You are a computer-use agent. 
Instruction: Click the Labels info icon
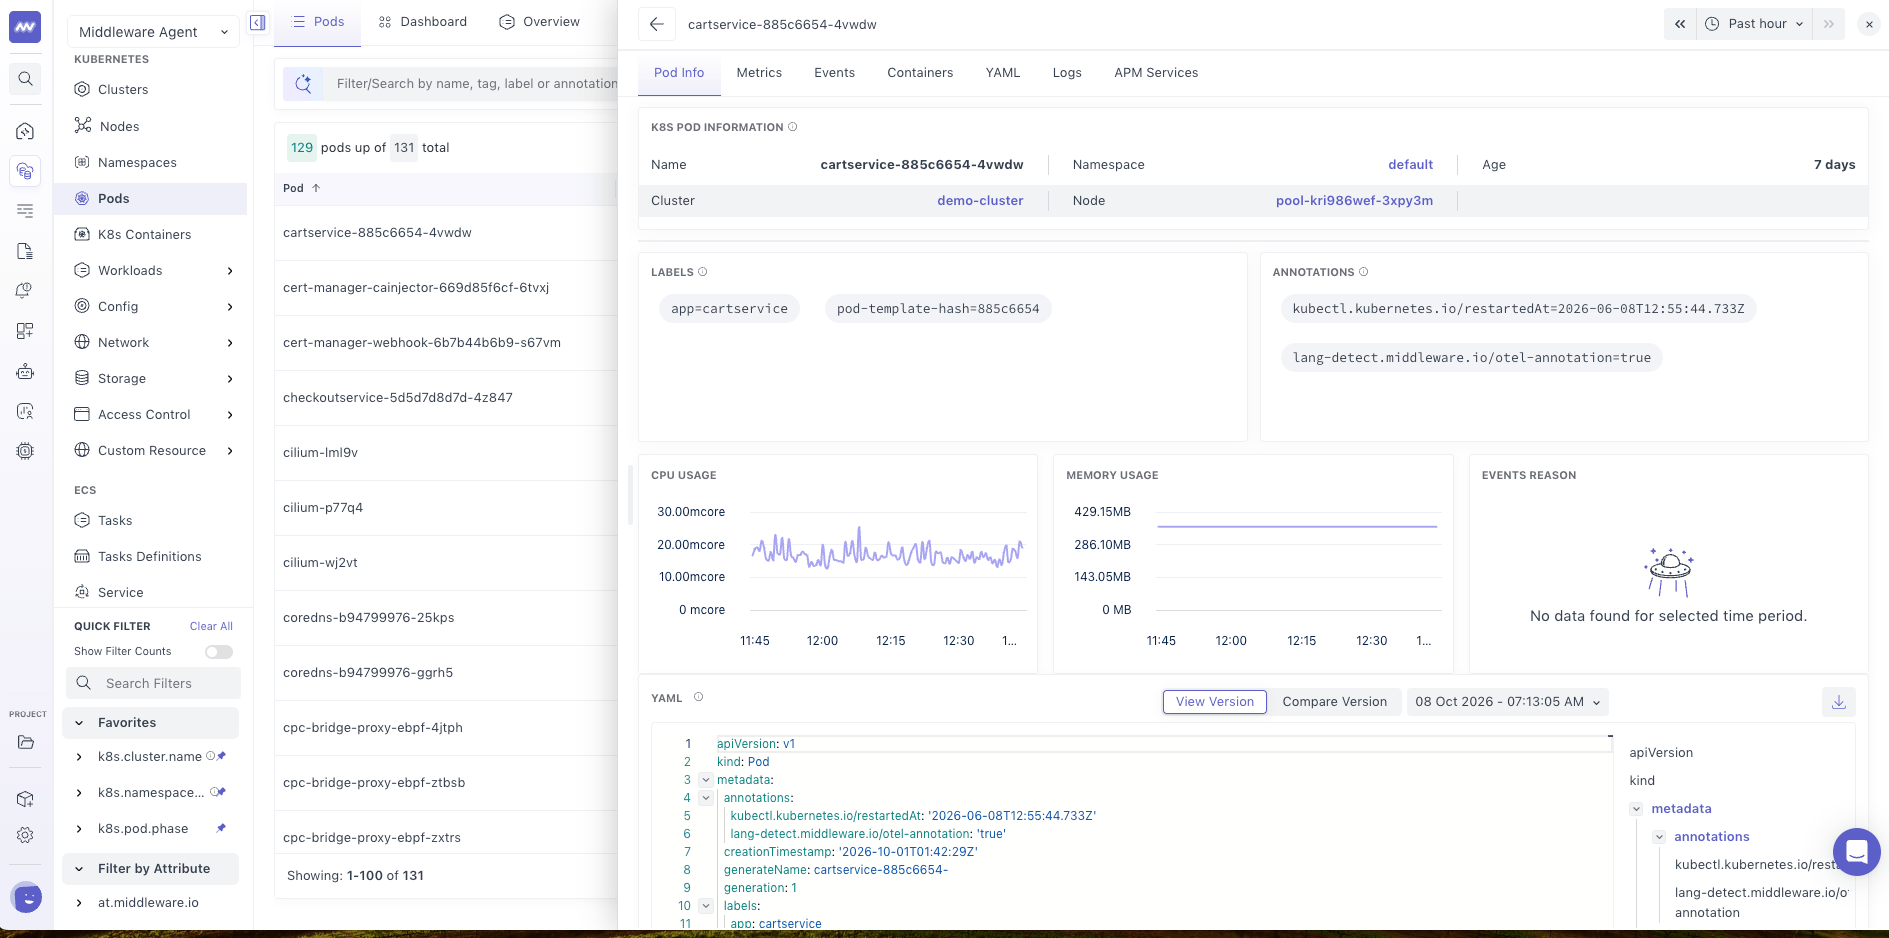(x=702, y=272)
